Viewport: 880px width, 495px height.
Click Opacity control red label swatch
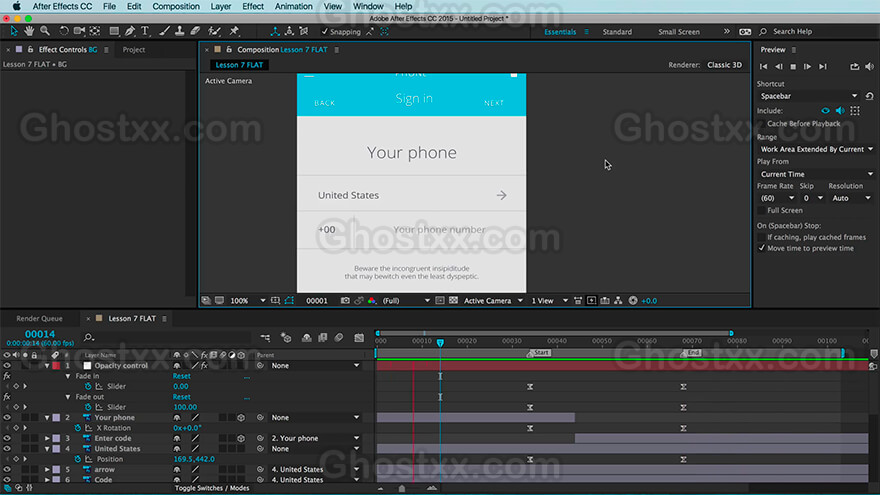pos(56,365)
